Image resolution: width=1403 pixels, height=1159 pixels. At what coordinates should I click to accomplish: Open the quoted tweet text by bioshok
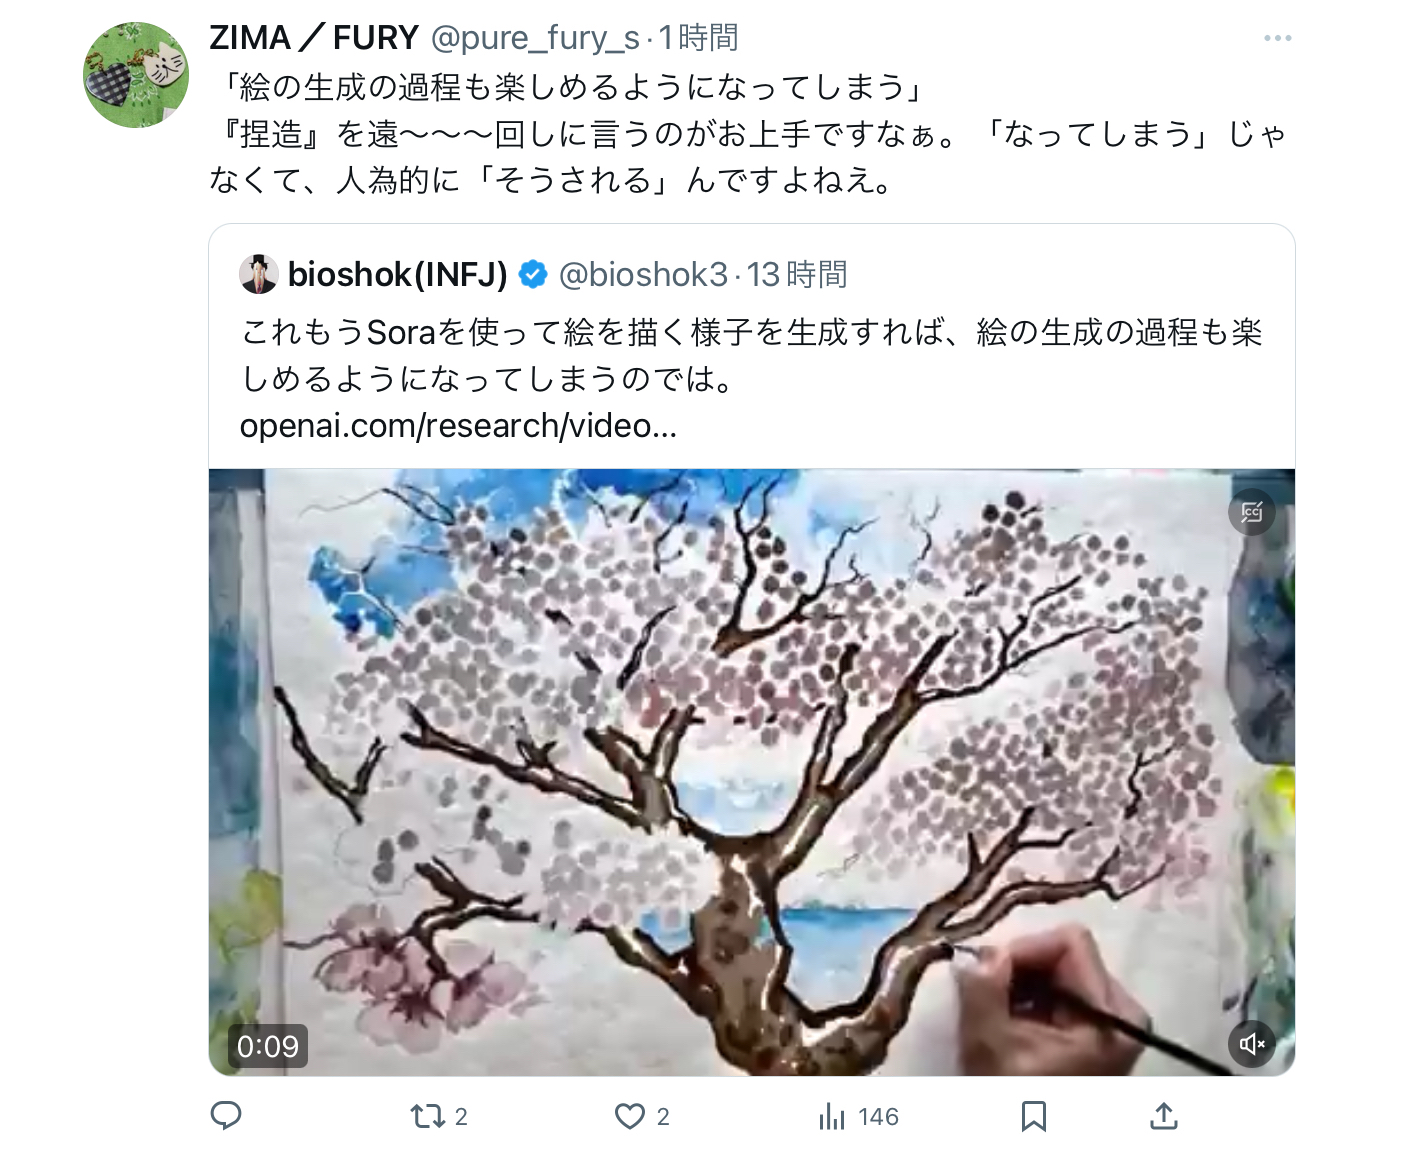click(x=752, y=355)
